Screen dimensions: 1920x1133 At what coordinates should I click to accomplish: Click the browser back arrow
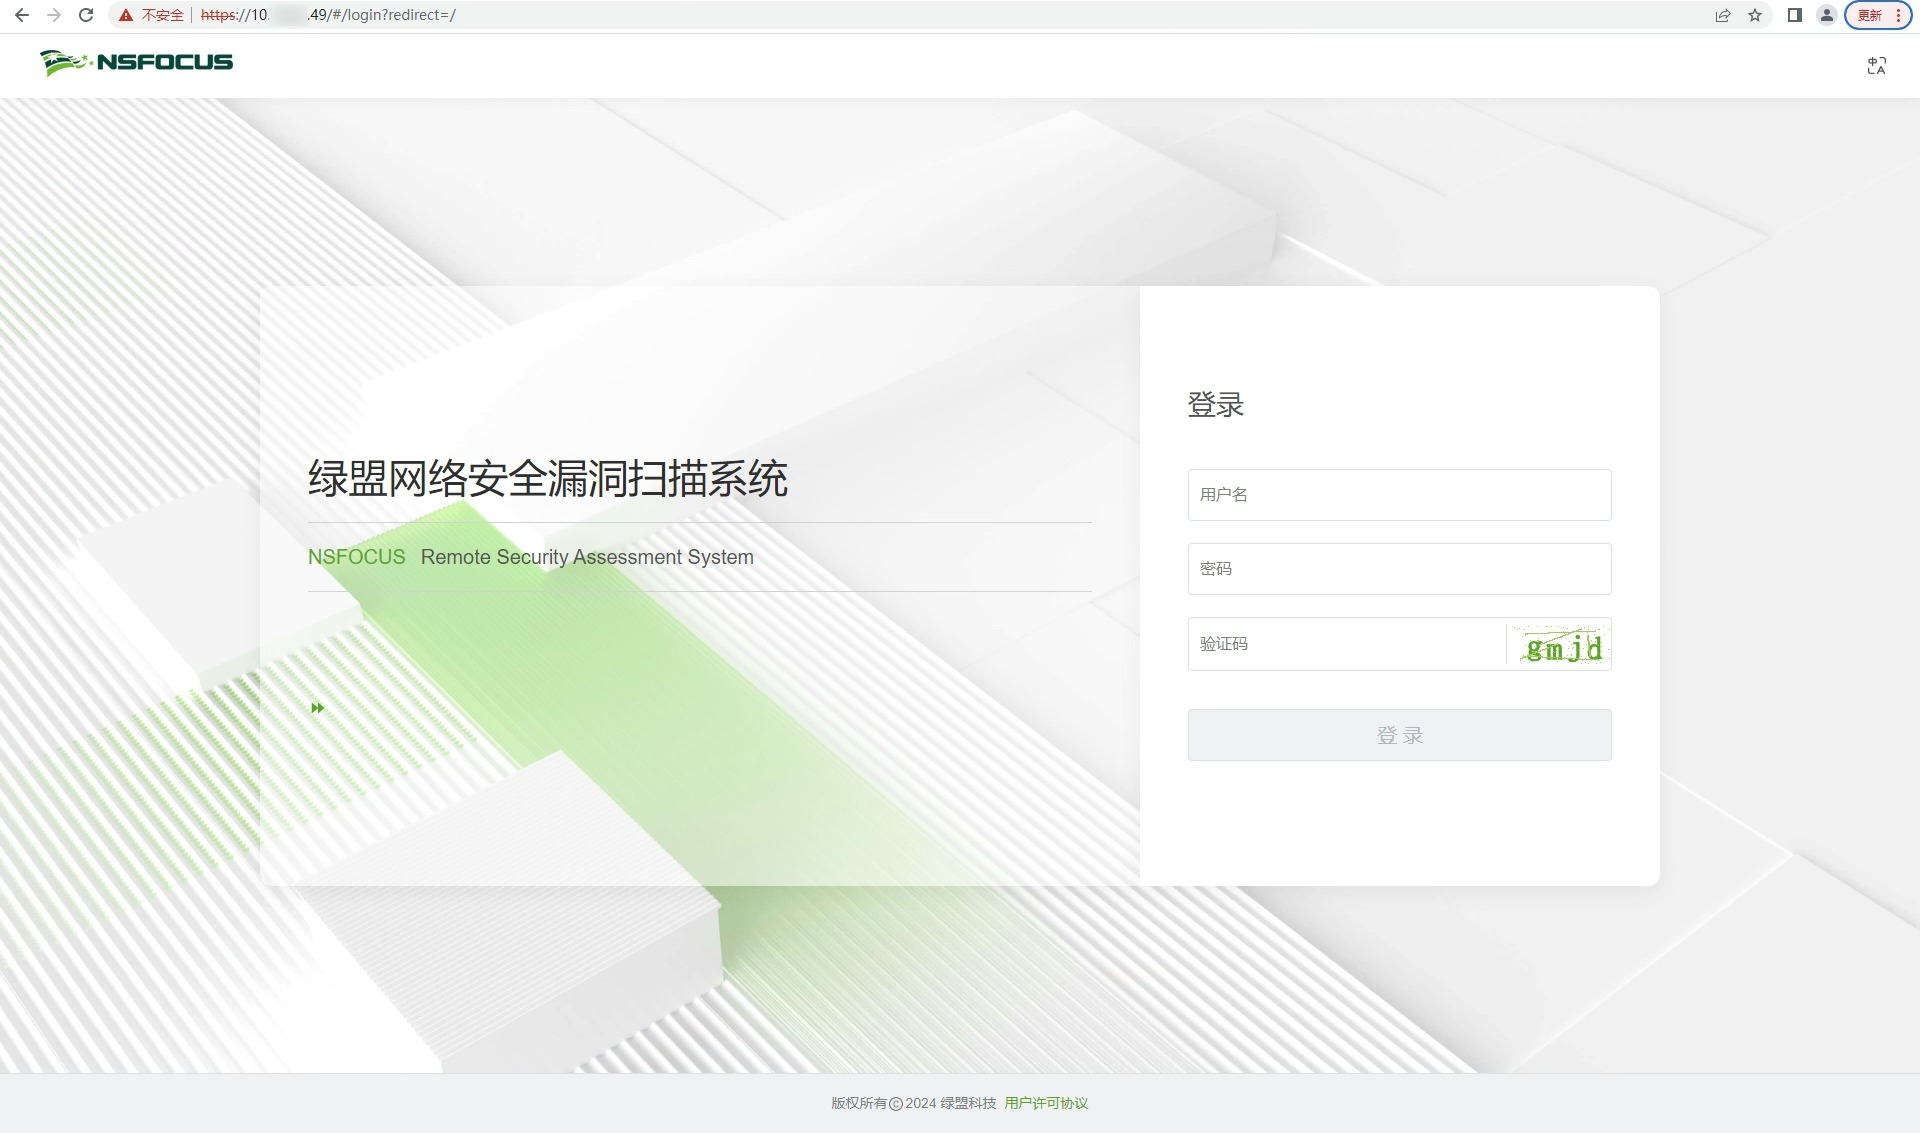[22, 15]
